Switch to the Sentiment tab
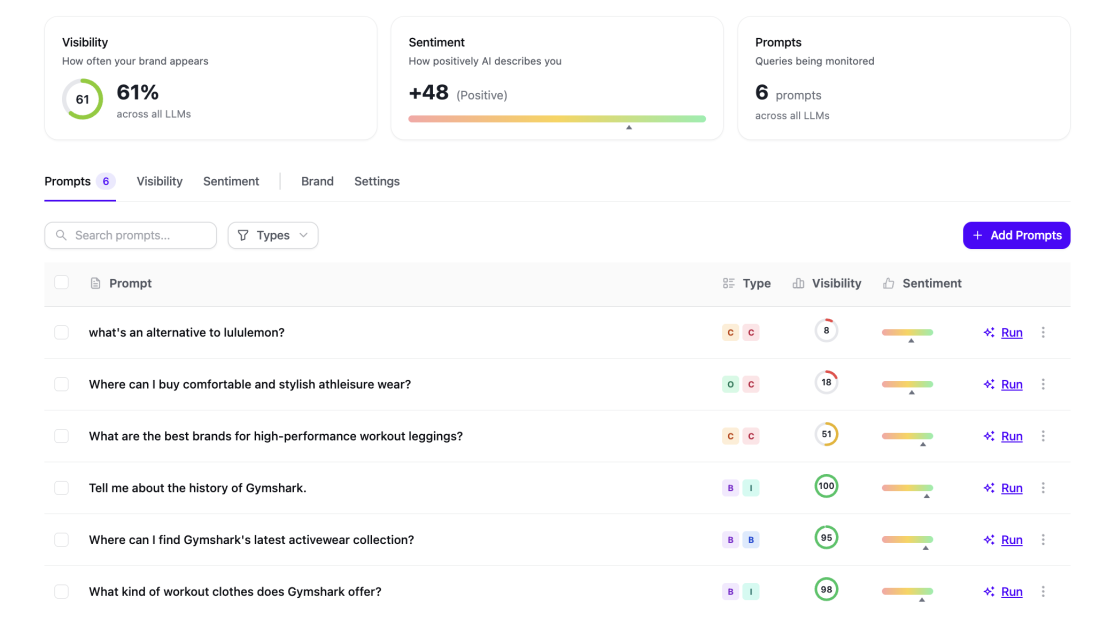The image size is (1100, 637). coord(230,181)
